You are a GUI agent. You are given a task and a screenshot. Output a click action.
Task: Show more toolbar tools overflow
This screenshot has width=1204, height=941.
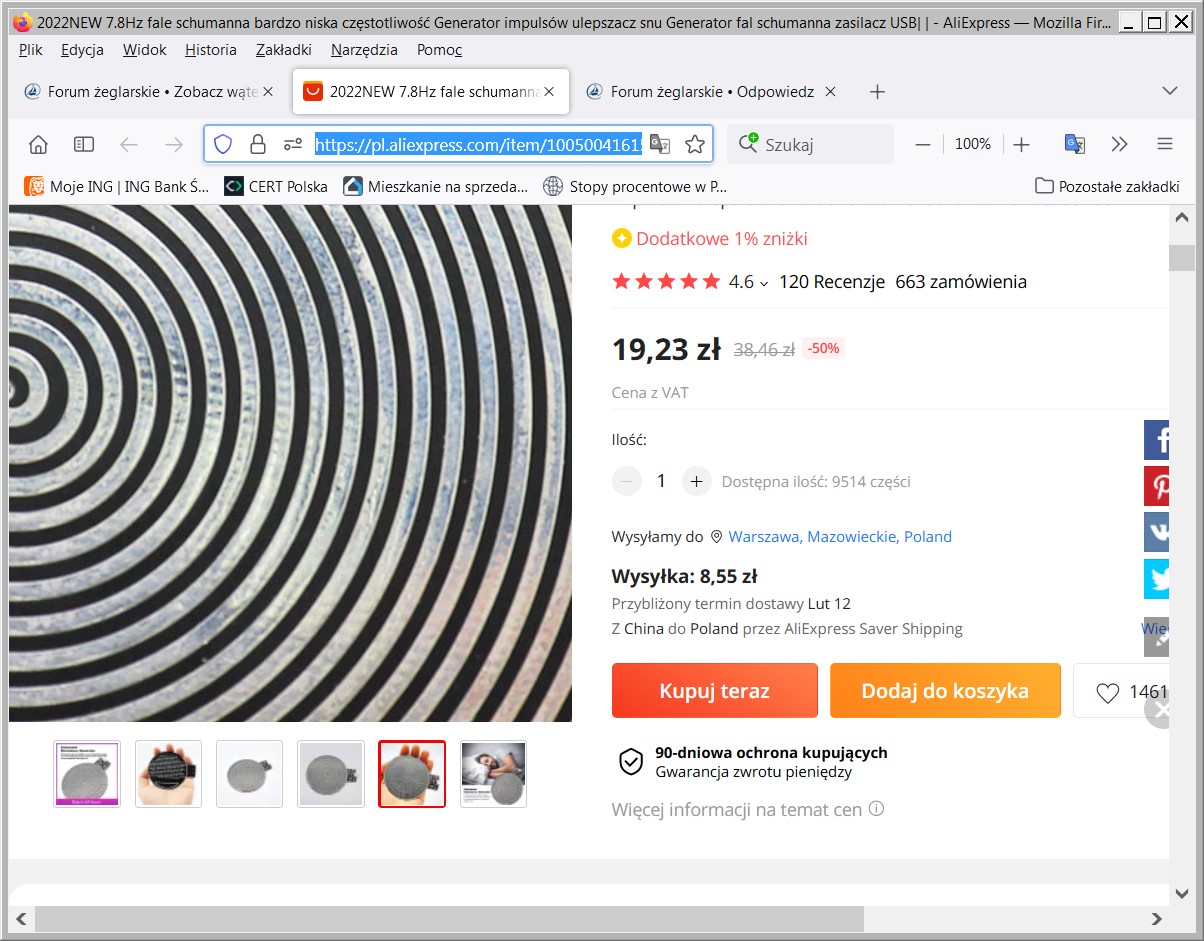(1119, 144)
